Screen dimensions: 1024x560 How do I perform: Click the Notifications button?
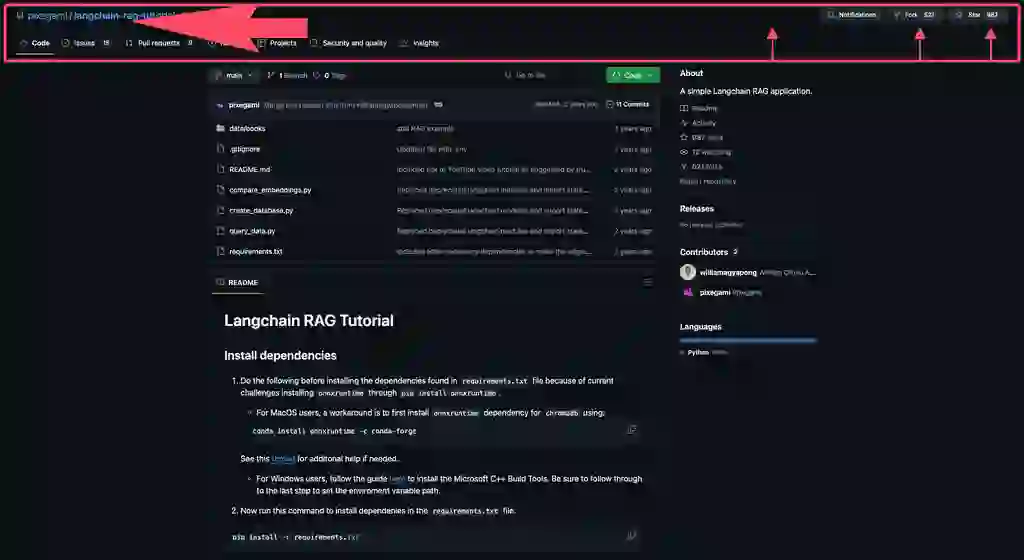point(852,14)
